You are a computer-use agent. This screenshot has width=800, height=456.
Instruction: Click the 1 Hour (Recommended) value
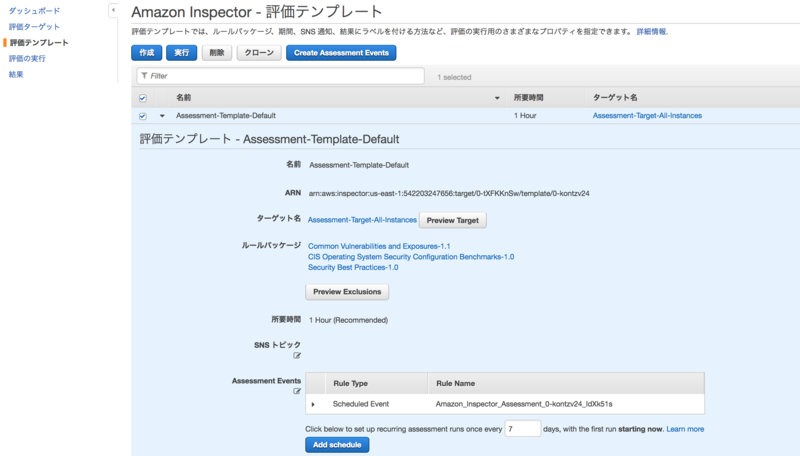coord(348,320)
